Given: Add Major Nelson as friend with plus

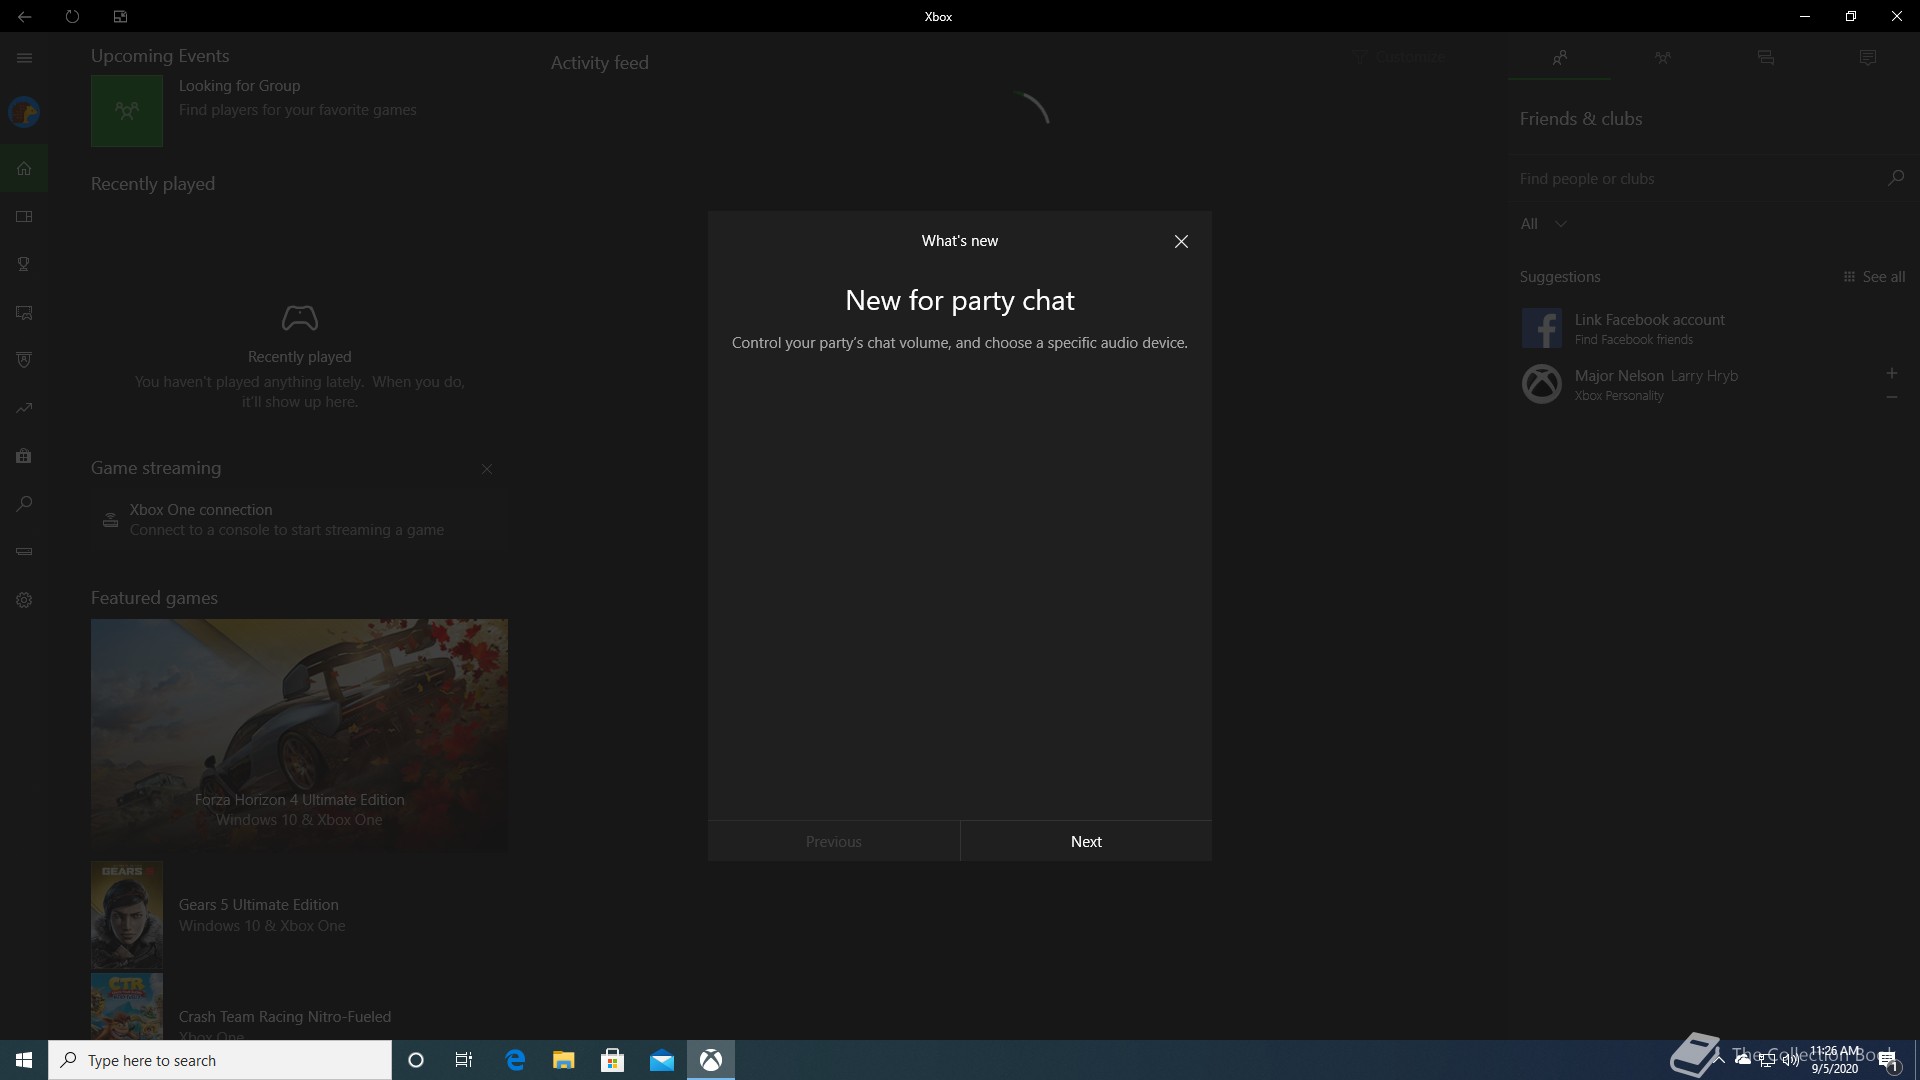Looking at the screenshot, I should tap(1891, 373).
